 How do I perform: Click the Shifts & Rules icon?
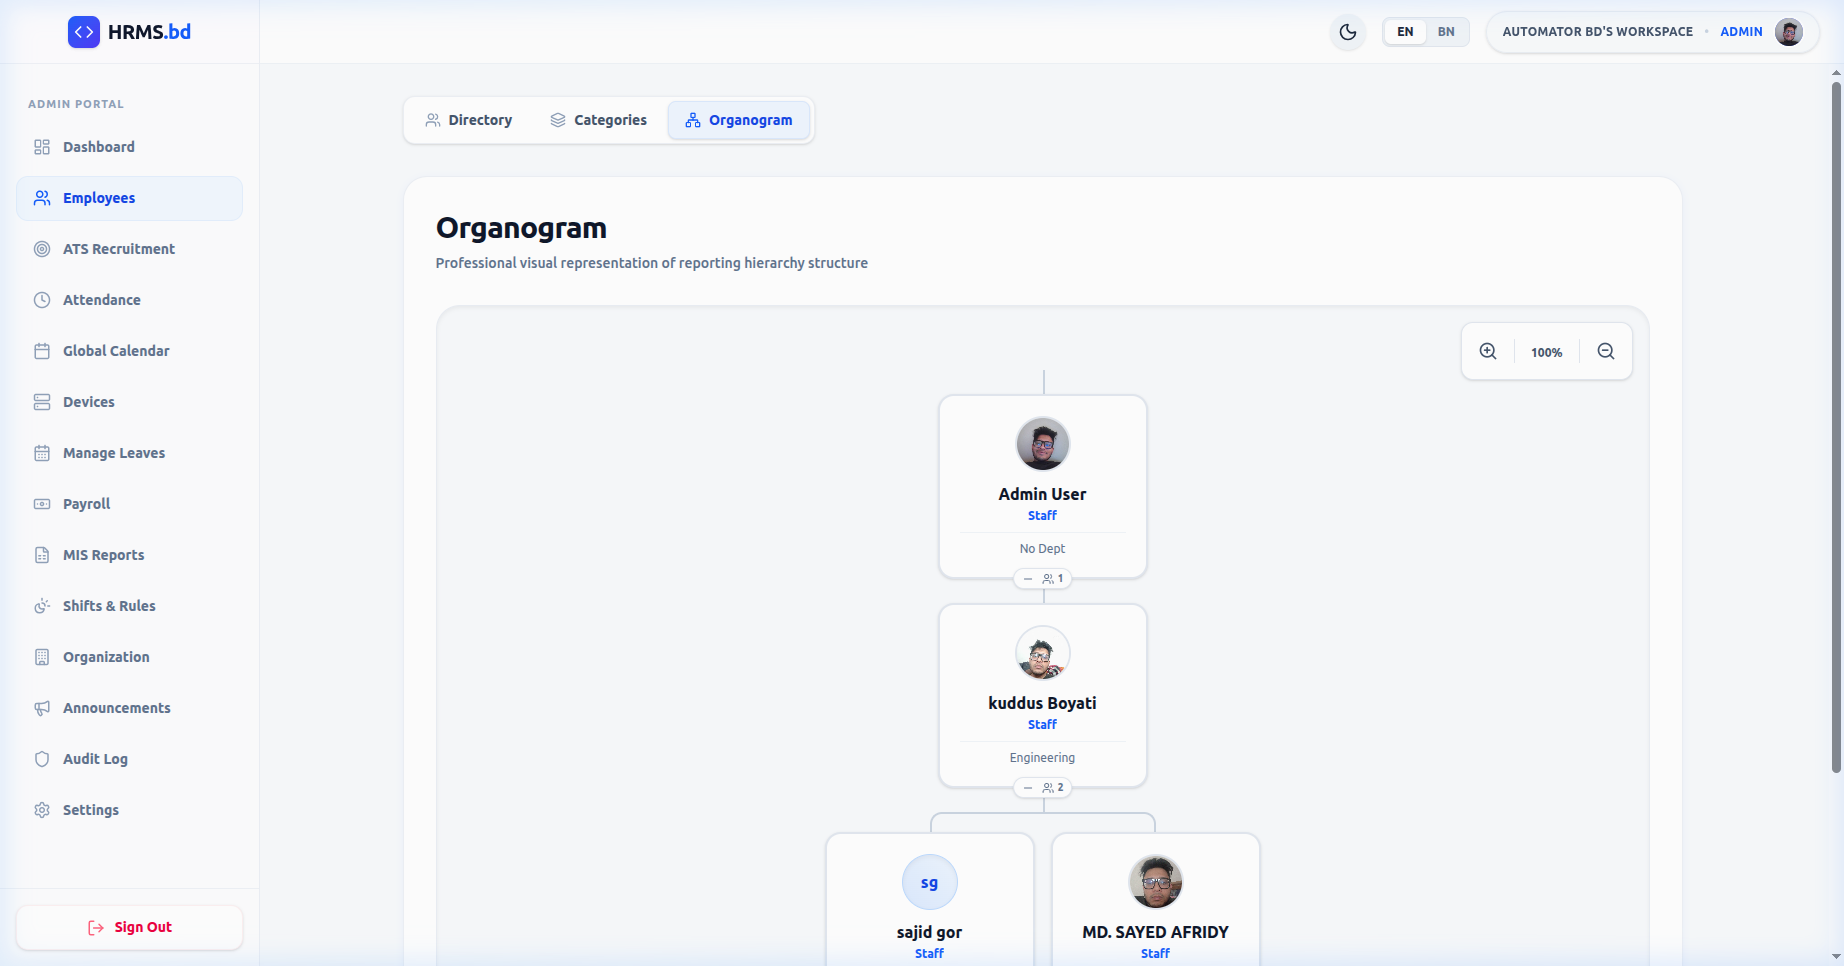pos(42,606)
